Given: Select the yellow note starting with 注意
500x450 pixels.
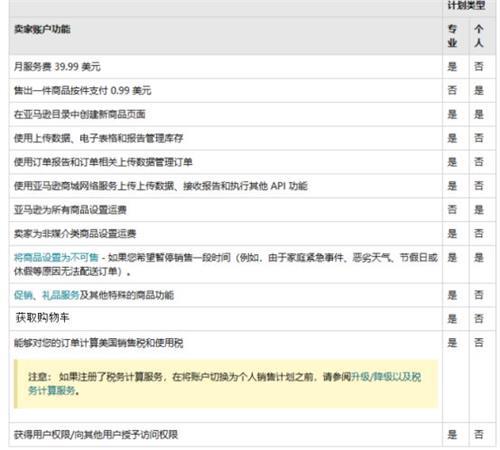Looking at the screenshot, I should tap(226, 384).
